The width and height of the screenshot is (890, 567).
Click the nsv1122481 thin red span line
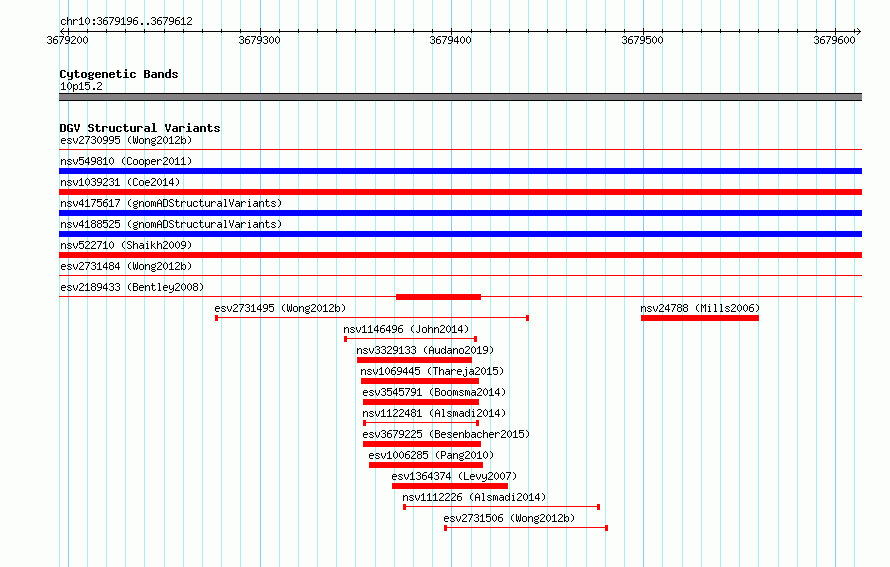pos(421,423)
